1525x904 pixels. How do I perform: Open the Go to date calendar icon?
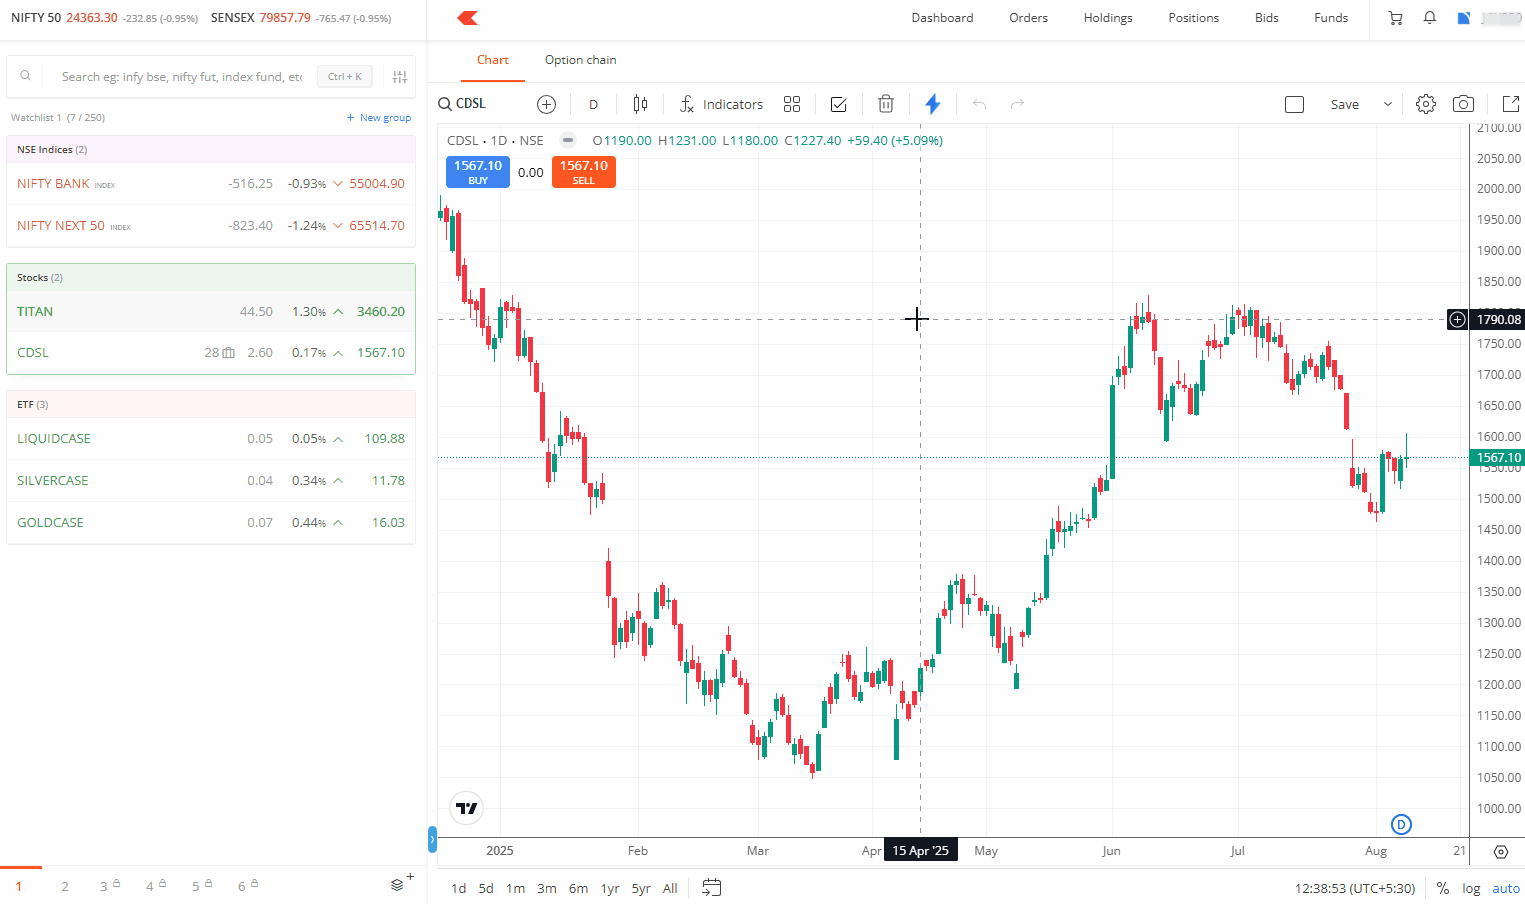711,887
